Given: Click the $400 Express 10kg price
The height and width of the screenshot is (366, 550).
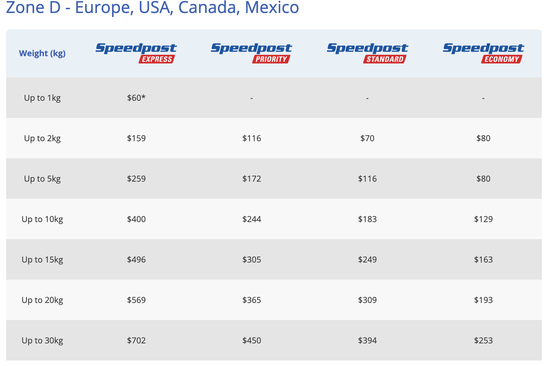Looking at the screenshot, I should pos(136,219).
